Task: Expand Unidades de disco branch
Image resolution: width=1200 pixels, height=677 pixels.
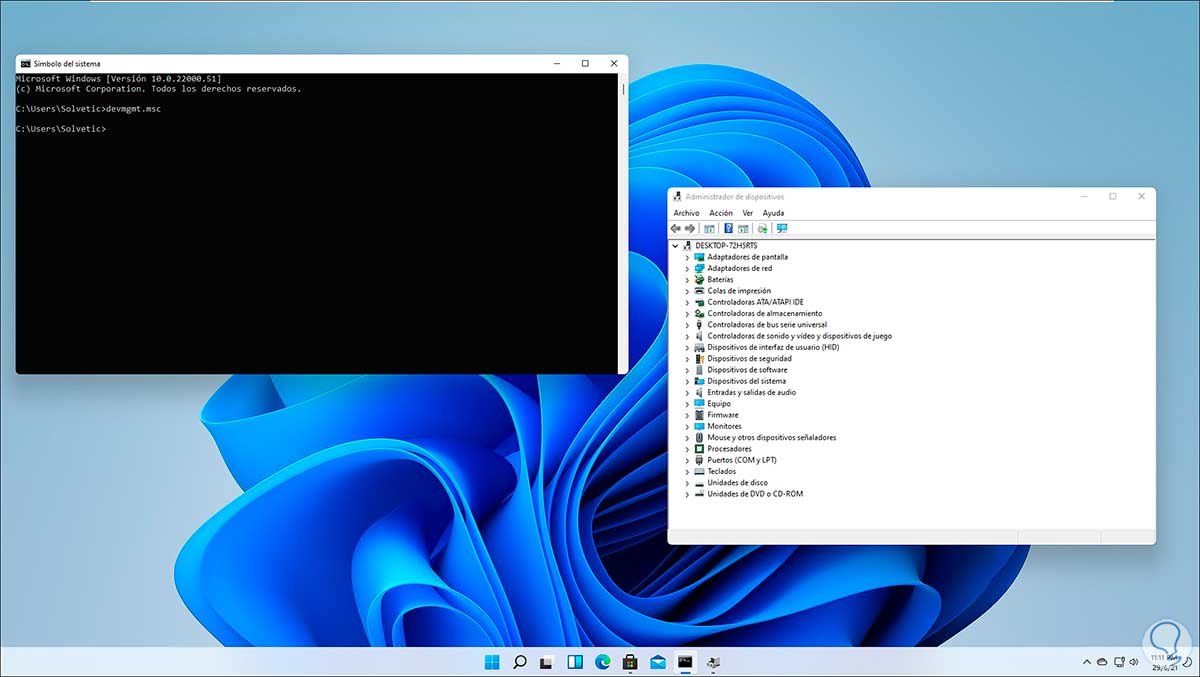Action: coord(687,483)
